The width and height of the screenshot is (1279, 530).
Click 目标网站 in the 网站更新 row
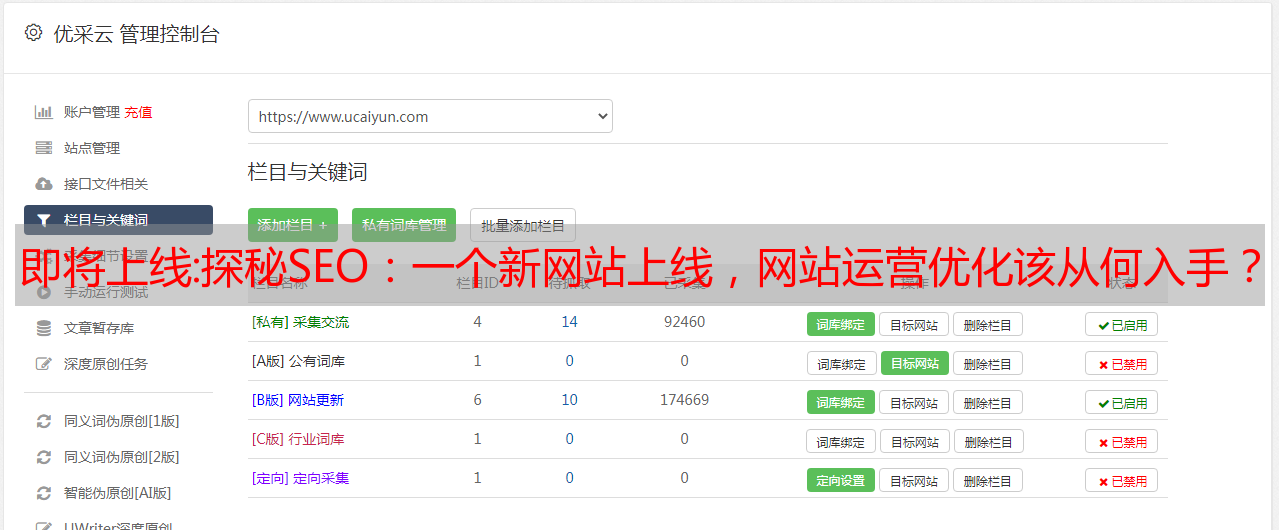(x=914, y=402)
